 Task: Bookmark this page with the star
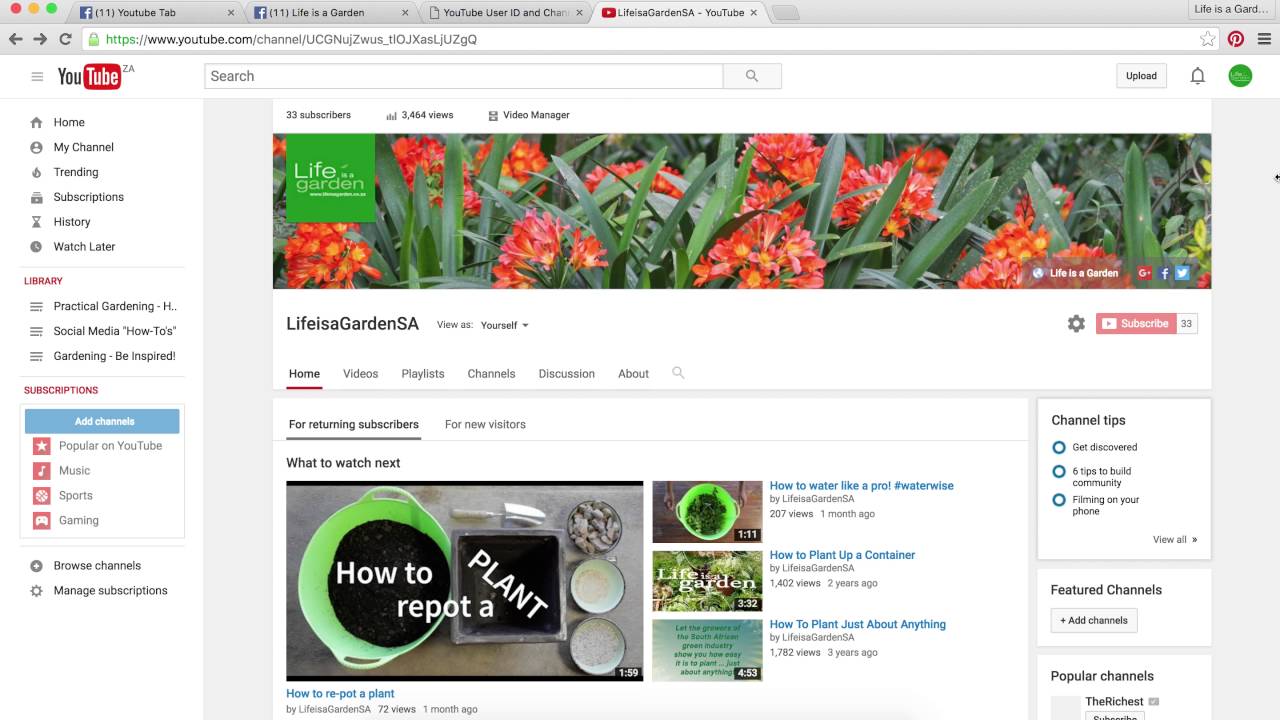pyautogui.click(x=1207, y=39)
